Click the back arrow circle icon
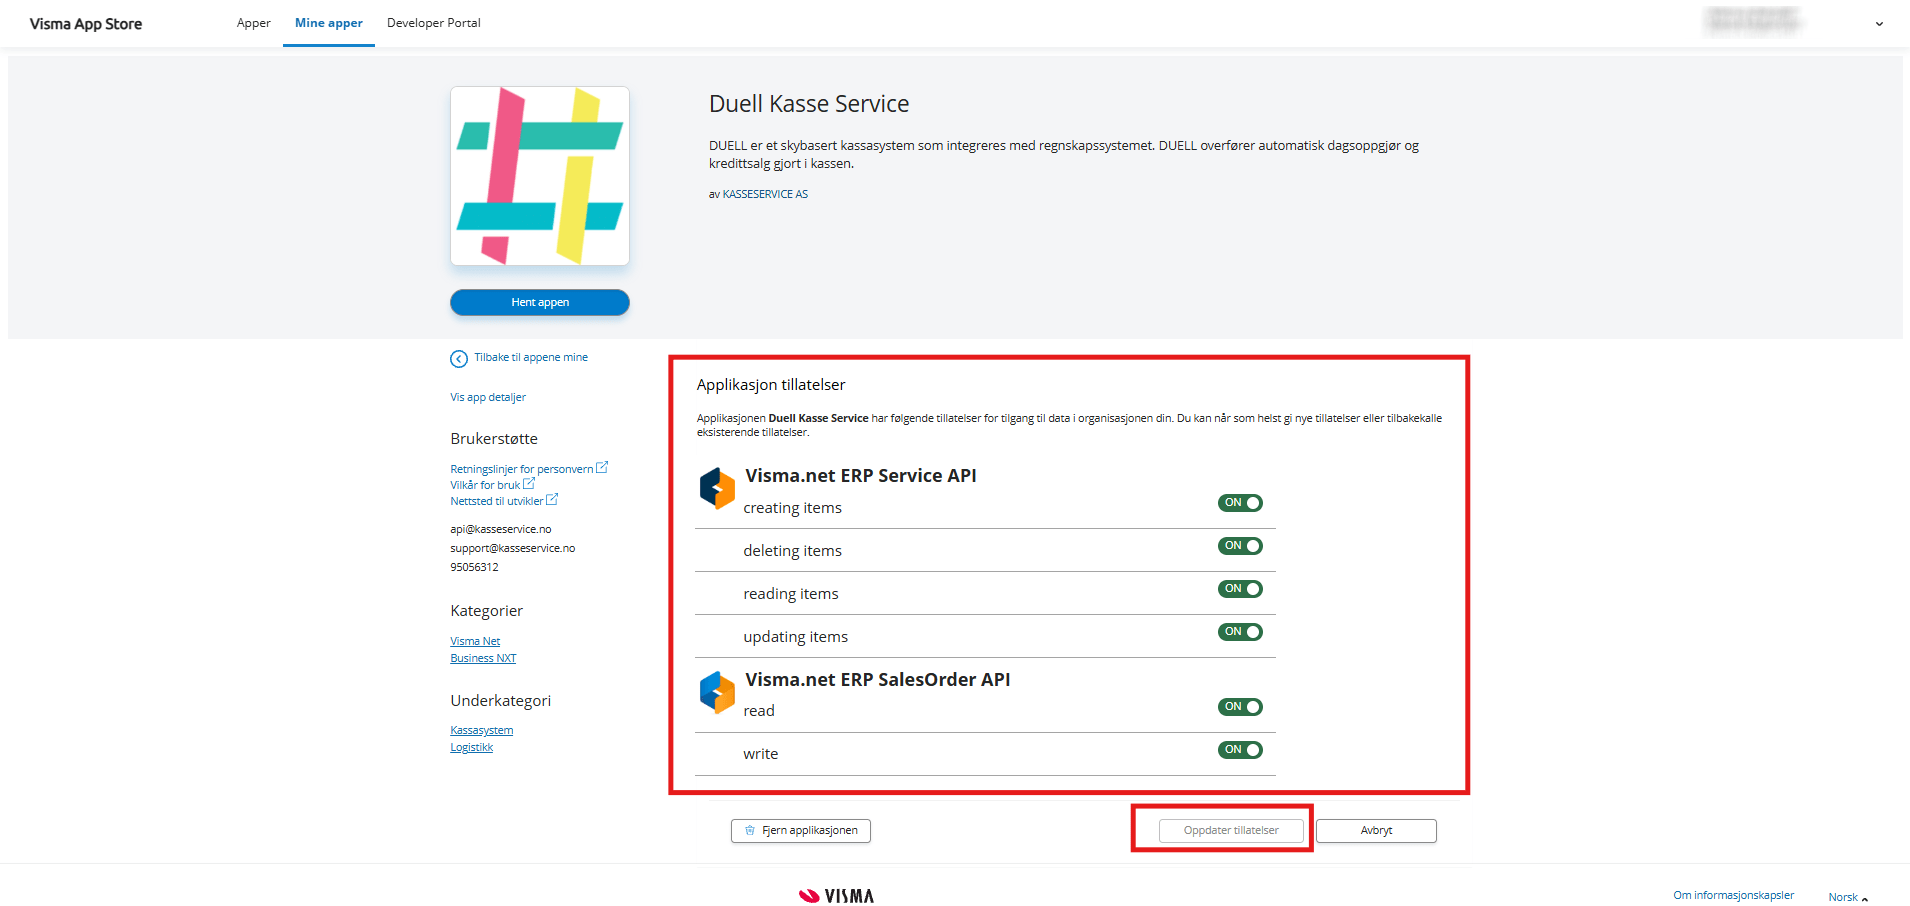1910x906 pixels. click(x=459, y=359)
